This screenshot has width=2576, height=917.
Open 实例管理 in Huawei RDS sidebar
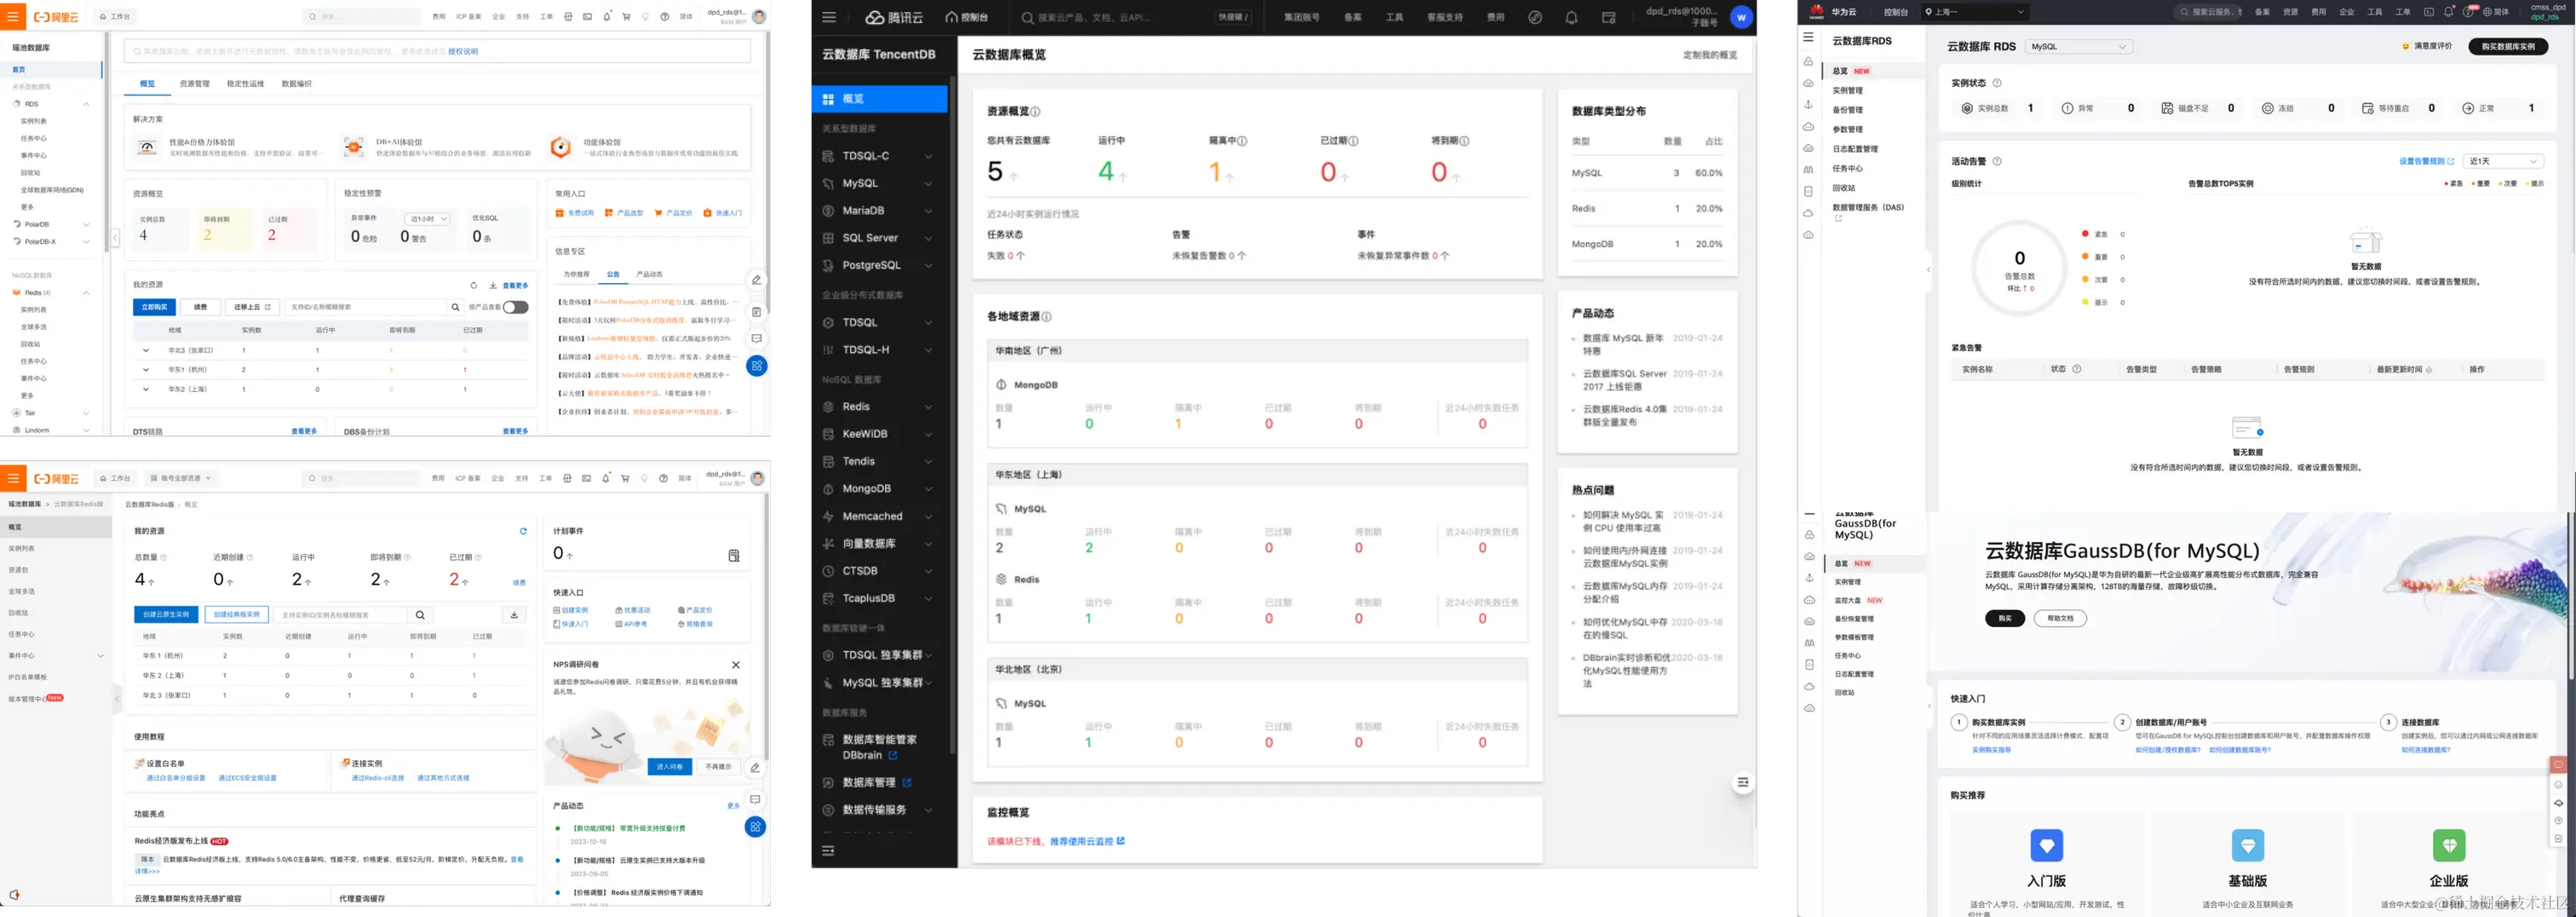[1847, 91]
